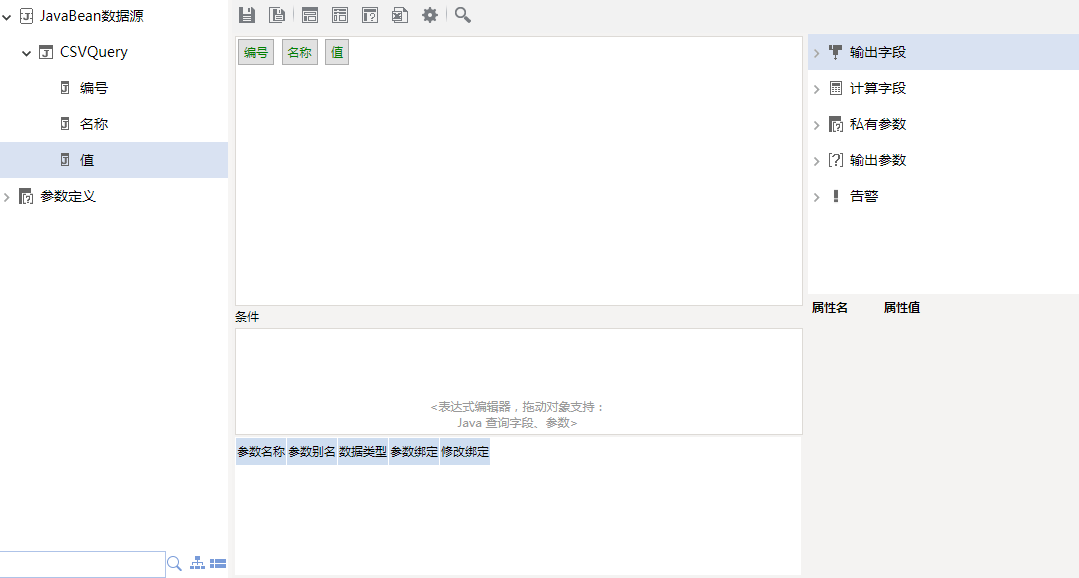Screen dimensions: 1079x578
Task: Click the 属性名 column header
Action: (x=830, y=308)
